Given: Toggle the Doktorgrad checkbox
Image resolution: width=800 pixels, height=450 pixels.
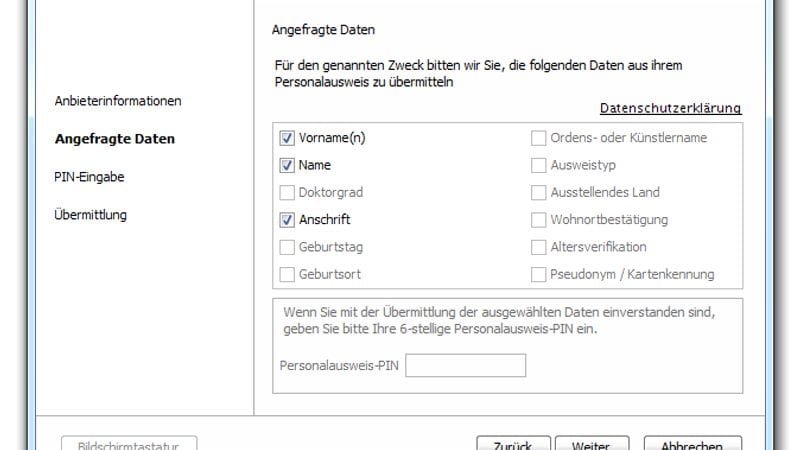Looking at the screenshot, I should (x=288, y=192).
